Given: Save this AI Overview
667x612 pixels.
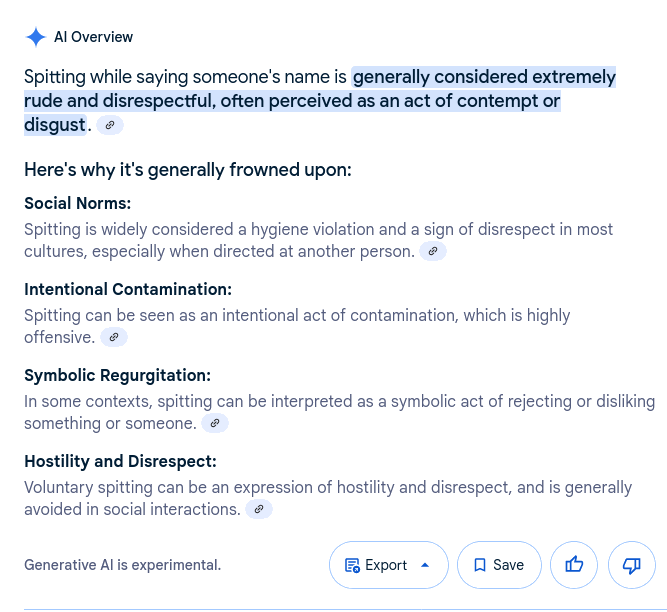Looking at the screenshot, I should pyautogui.click(x=499, y=565).
